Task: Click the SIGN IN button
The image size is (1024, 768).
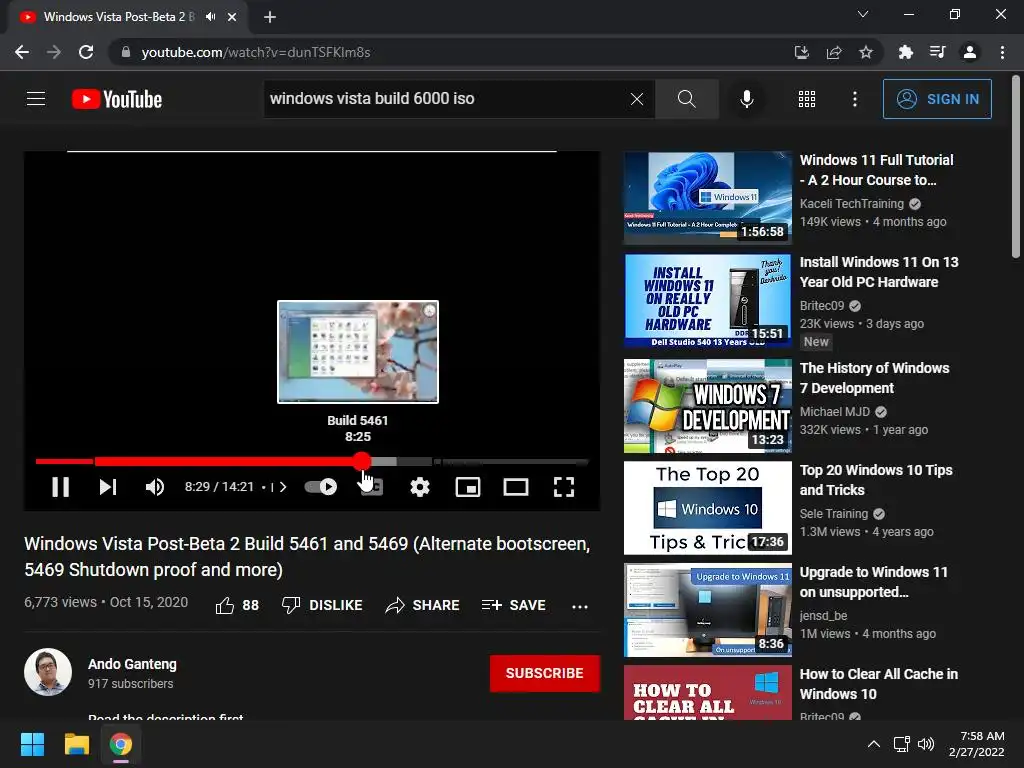Action: point(937,99)
